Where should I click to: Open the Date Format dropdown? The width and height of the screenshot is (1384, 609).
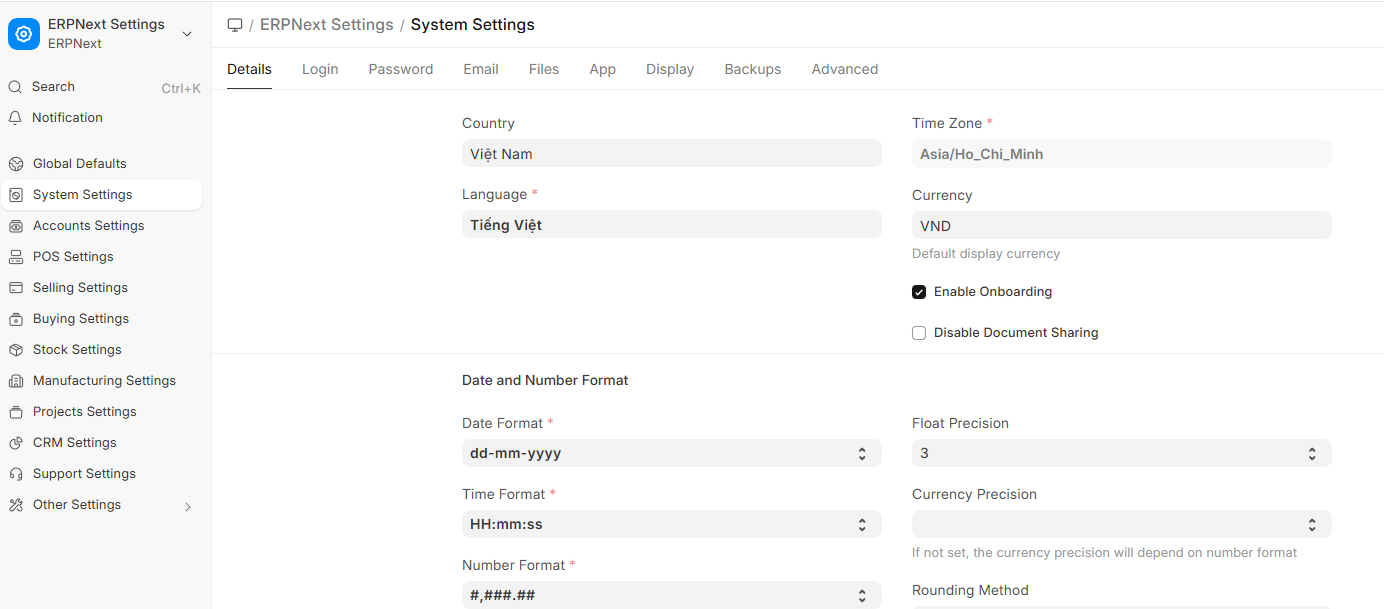[x=671, y=453]
